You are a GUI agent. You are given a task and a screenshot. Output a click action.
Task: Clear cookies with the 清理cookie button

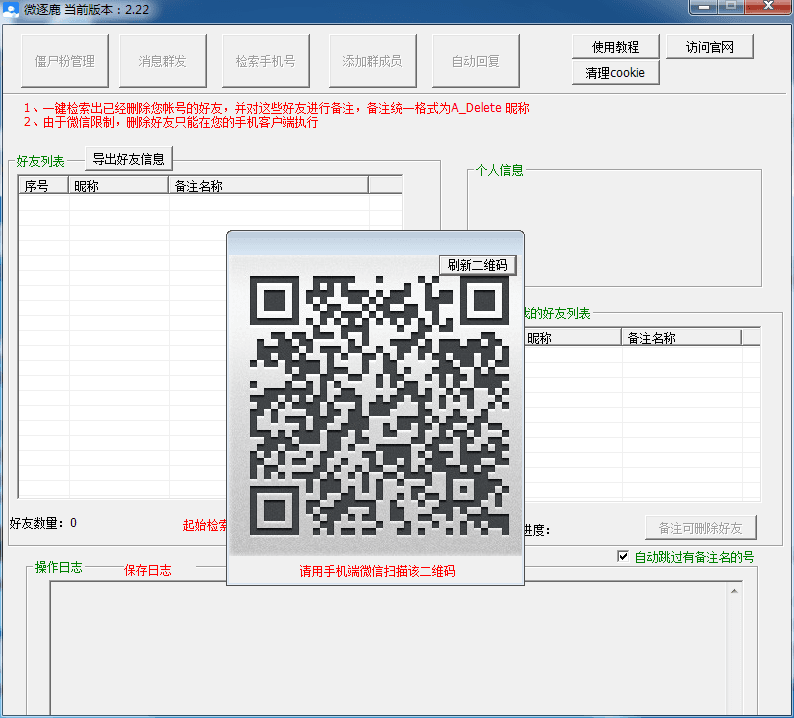point(615,73)
